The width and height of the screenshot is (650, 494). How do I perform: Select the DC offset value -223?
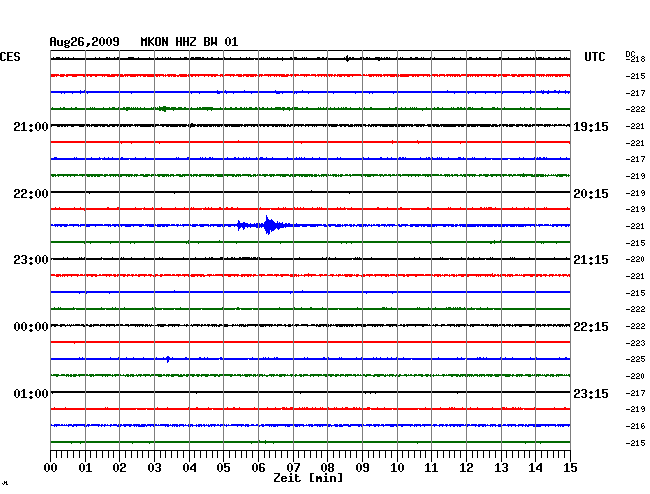coord(635,343)
